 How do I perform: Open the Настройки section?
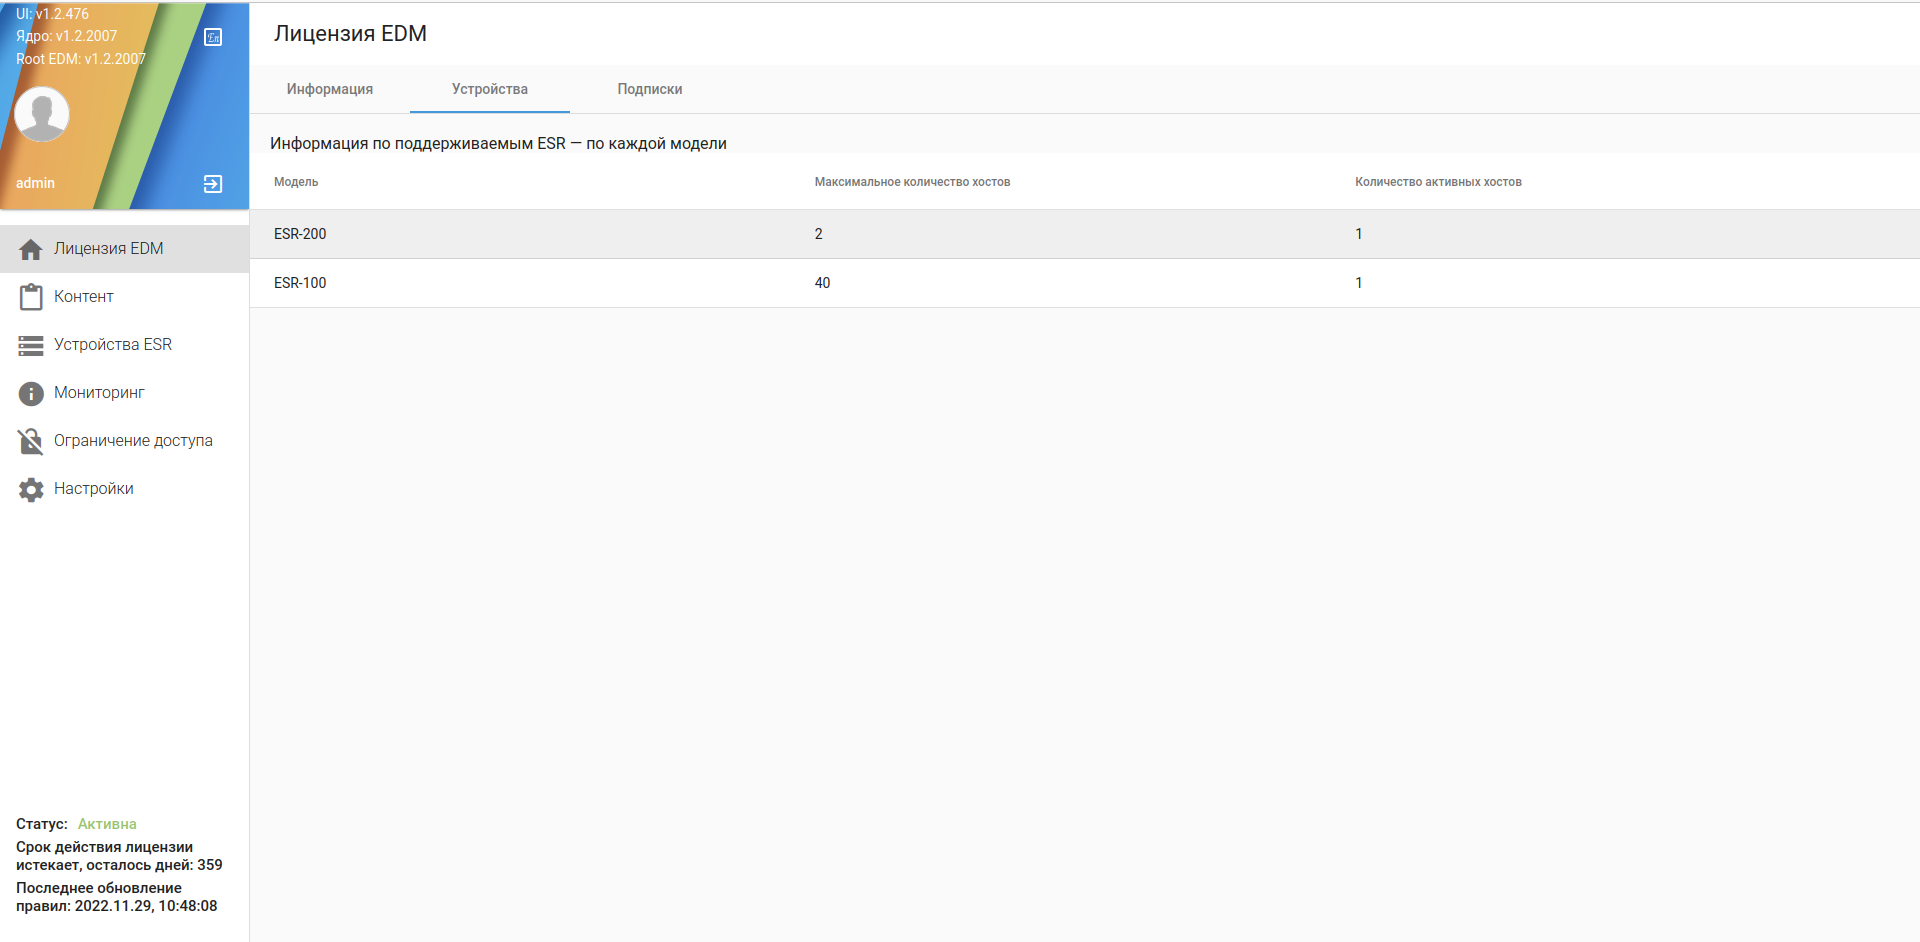point(124,489)
